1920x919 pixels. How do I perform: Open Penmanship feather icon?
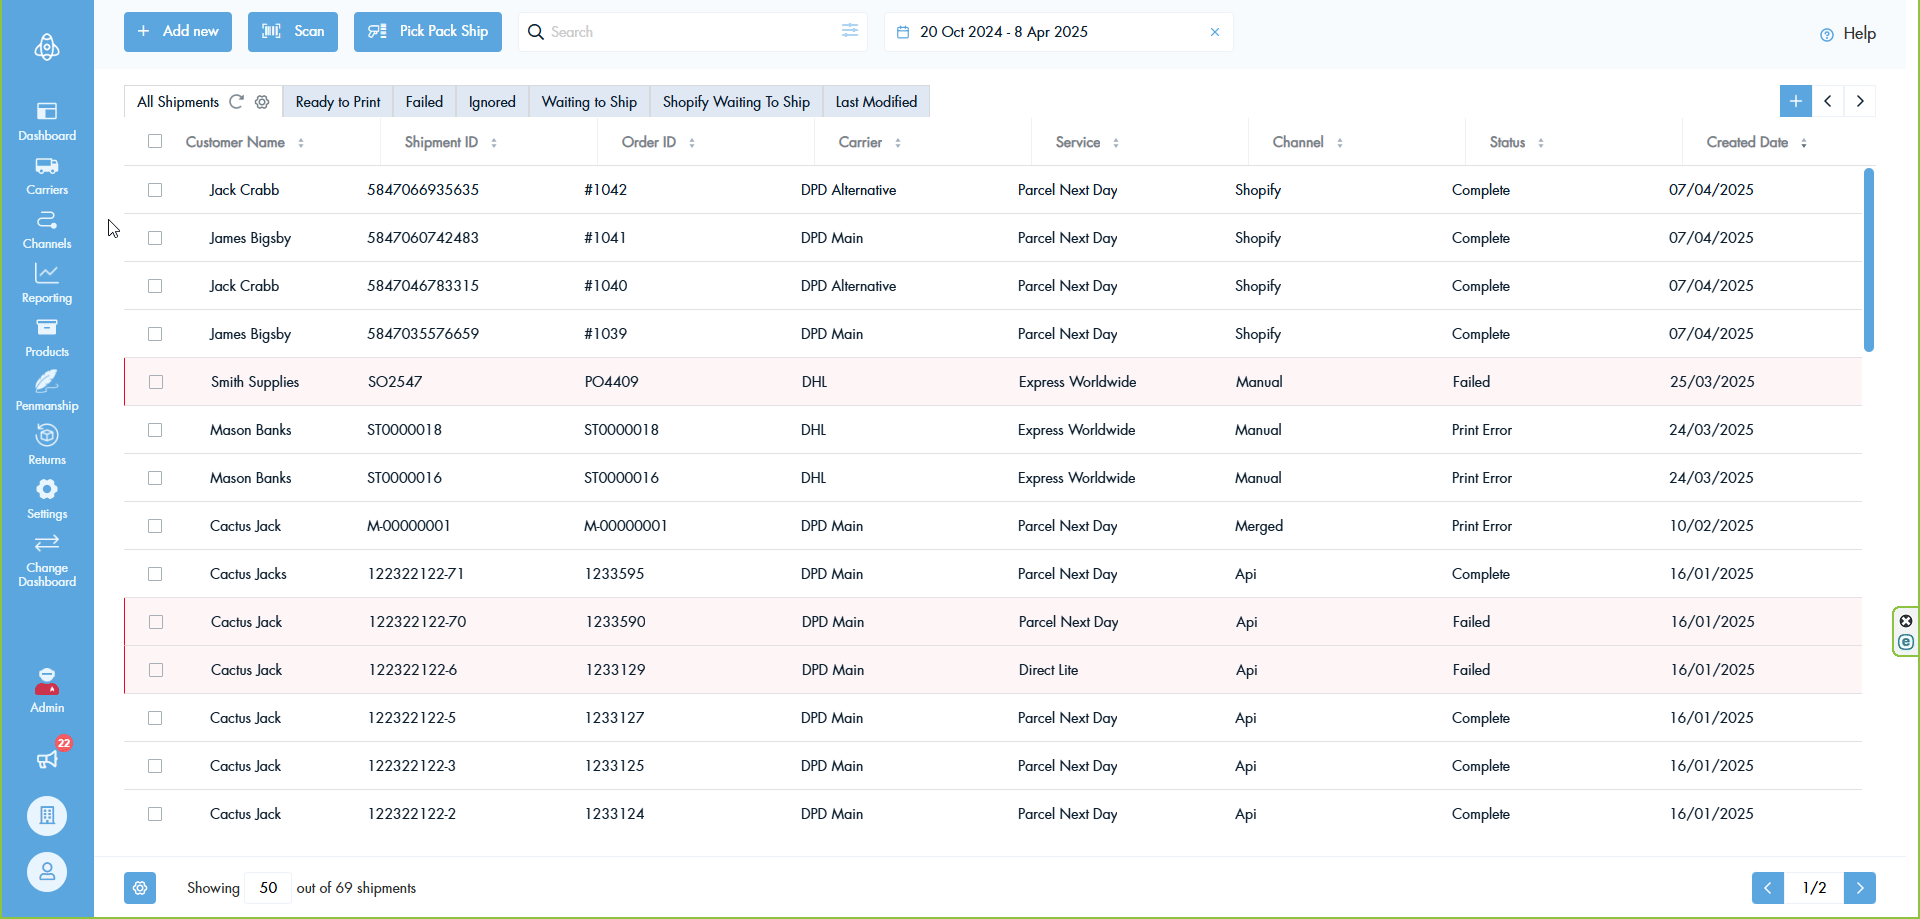[x=47, y=381]
